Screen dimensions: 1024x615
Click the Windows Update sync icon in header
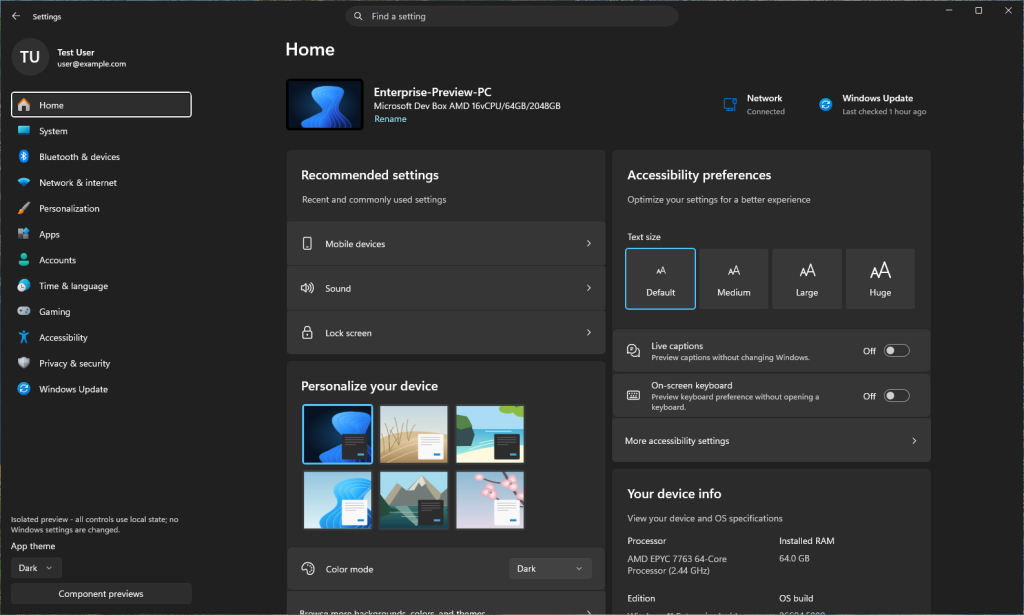point(825,104)
